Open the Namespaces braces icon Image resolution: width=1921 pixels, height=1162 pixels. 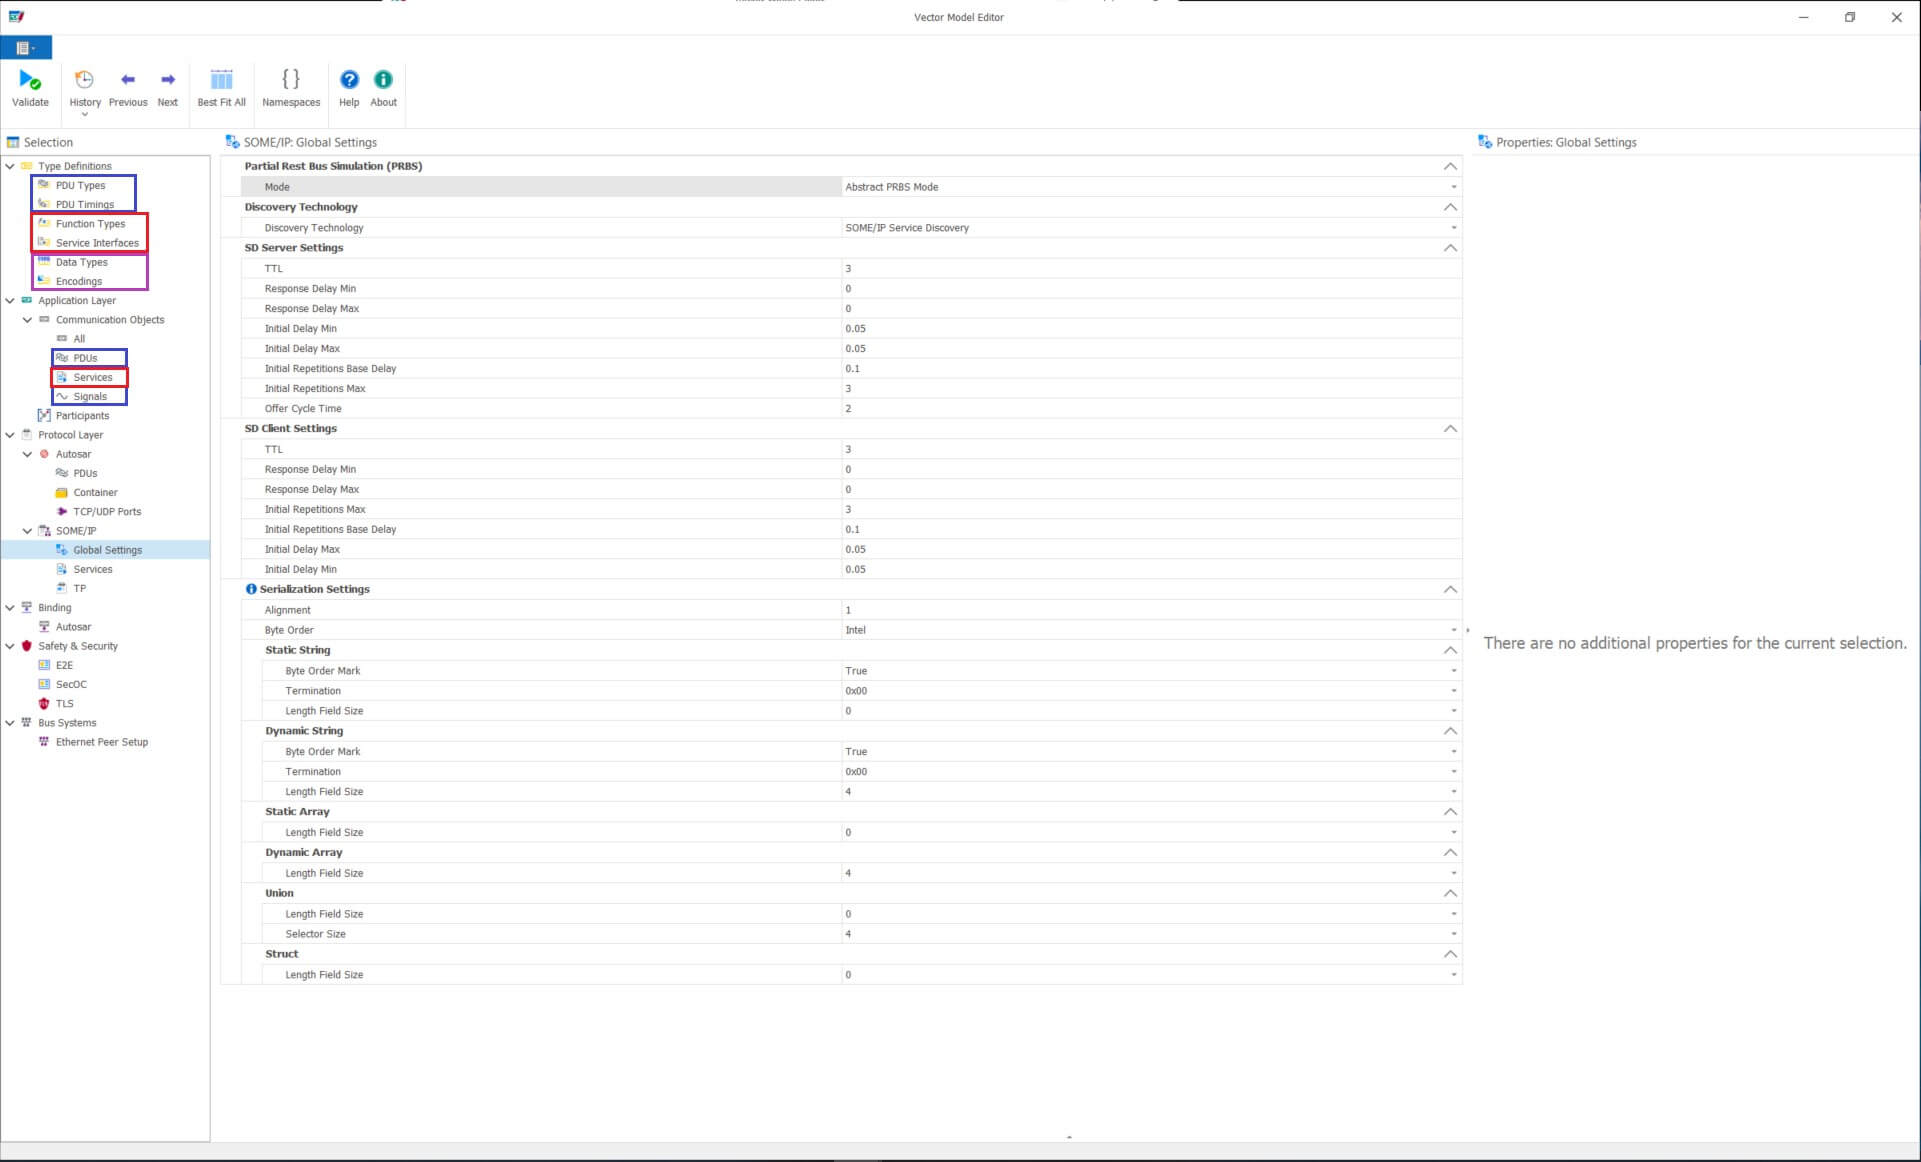[x=291, y=80]
